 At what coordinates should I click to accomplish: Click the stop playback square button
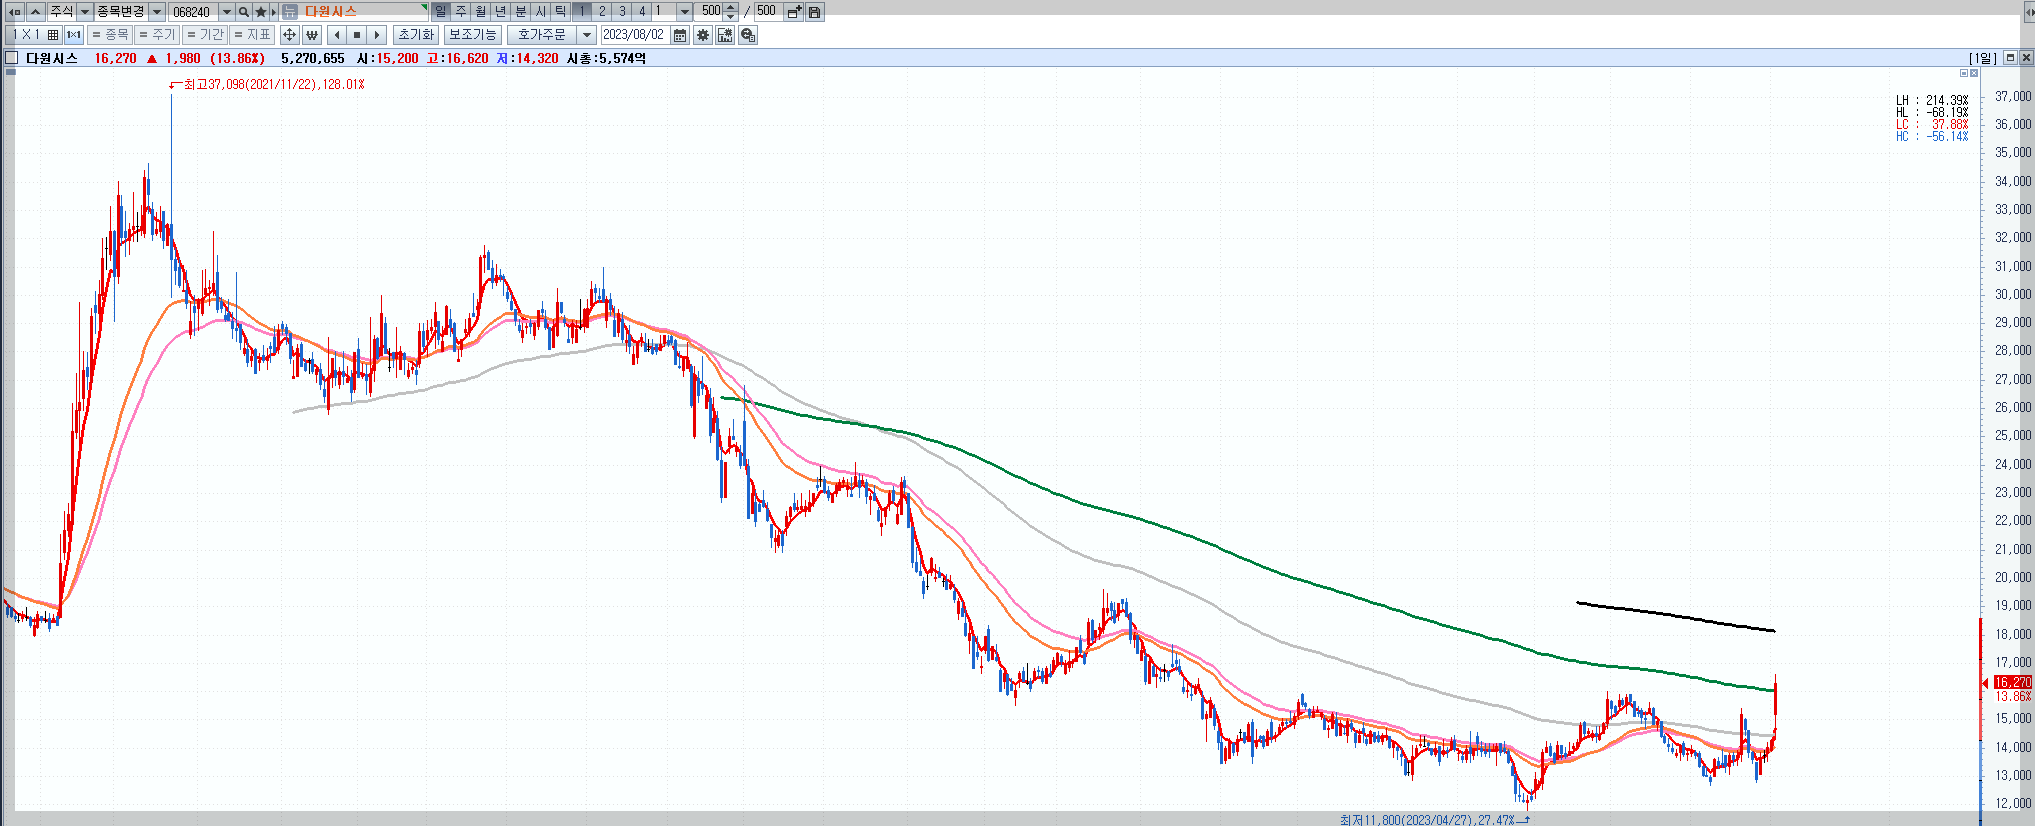(x=357, y=35)
